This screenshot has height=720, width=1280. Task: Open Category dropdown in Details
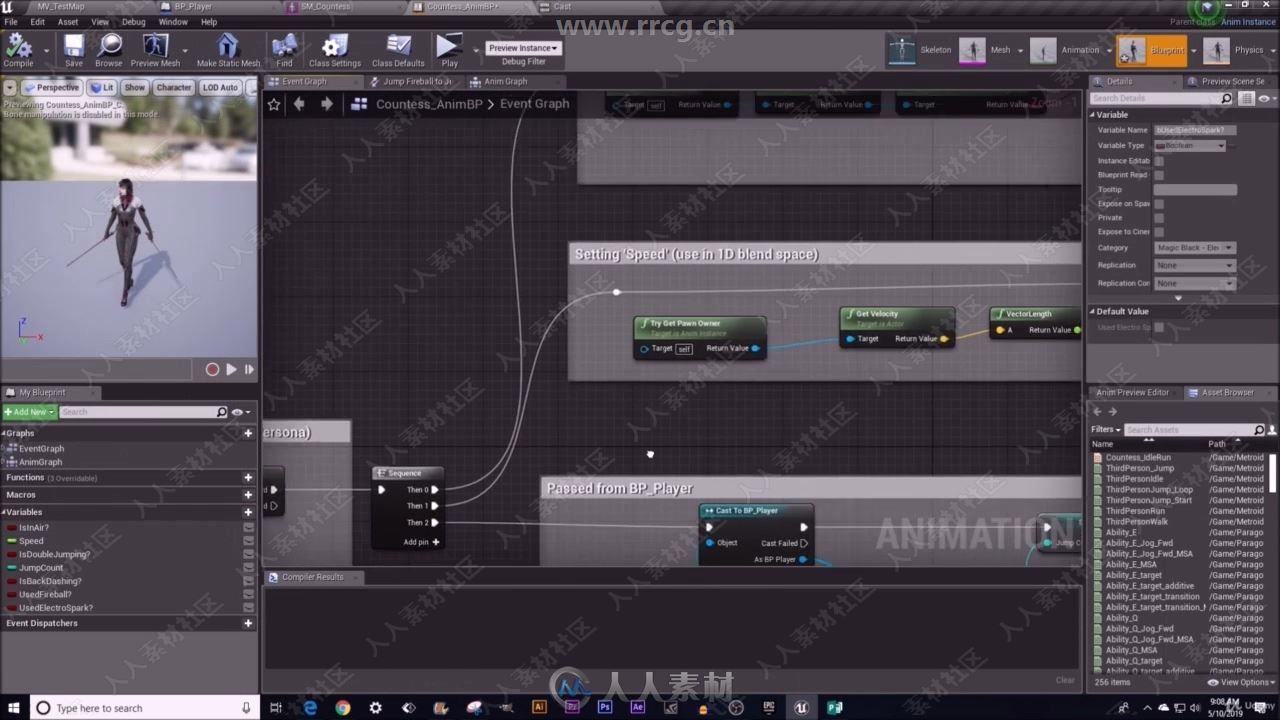pyautogui.click(x=1195, y=247)
